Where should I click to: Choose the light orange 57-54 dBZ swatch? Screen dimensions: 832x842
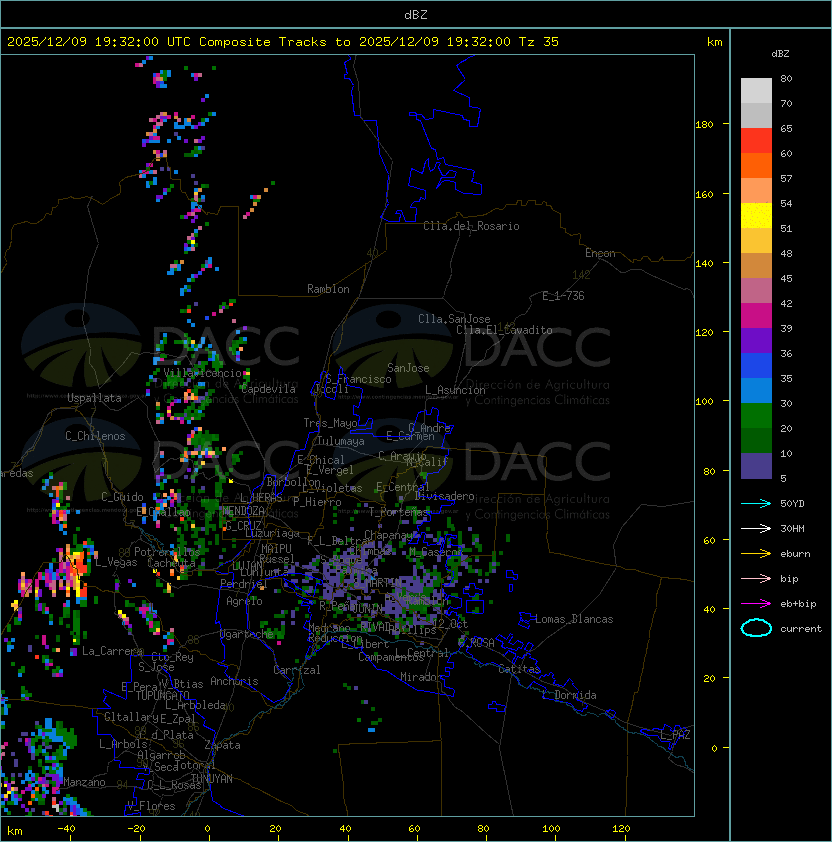pos(756,191)
